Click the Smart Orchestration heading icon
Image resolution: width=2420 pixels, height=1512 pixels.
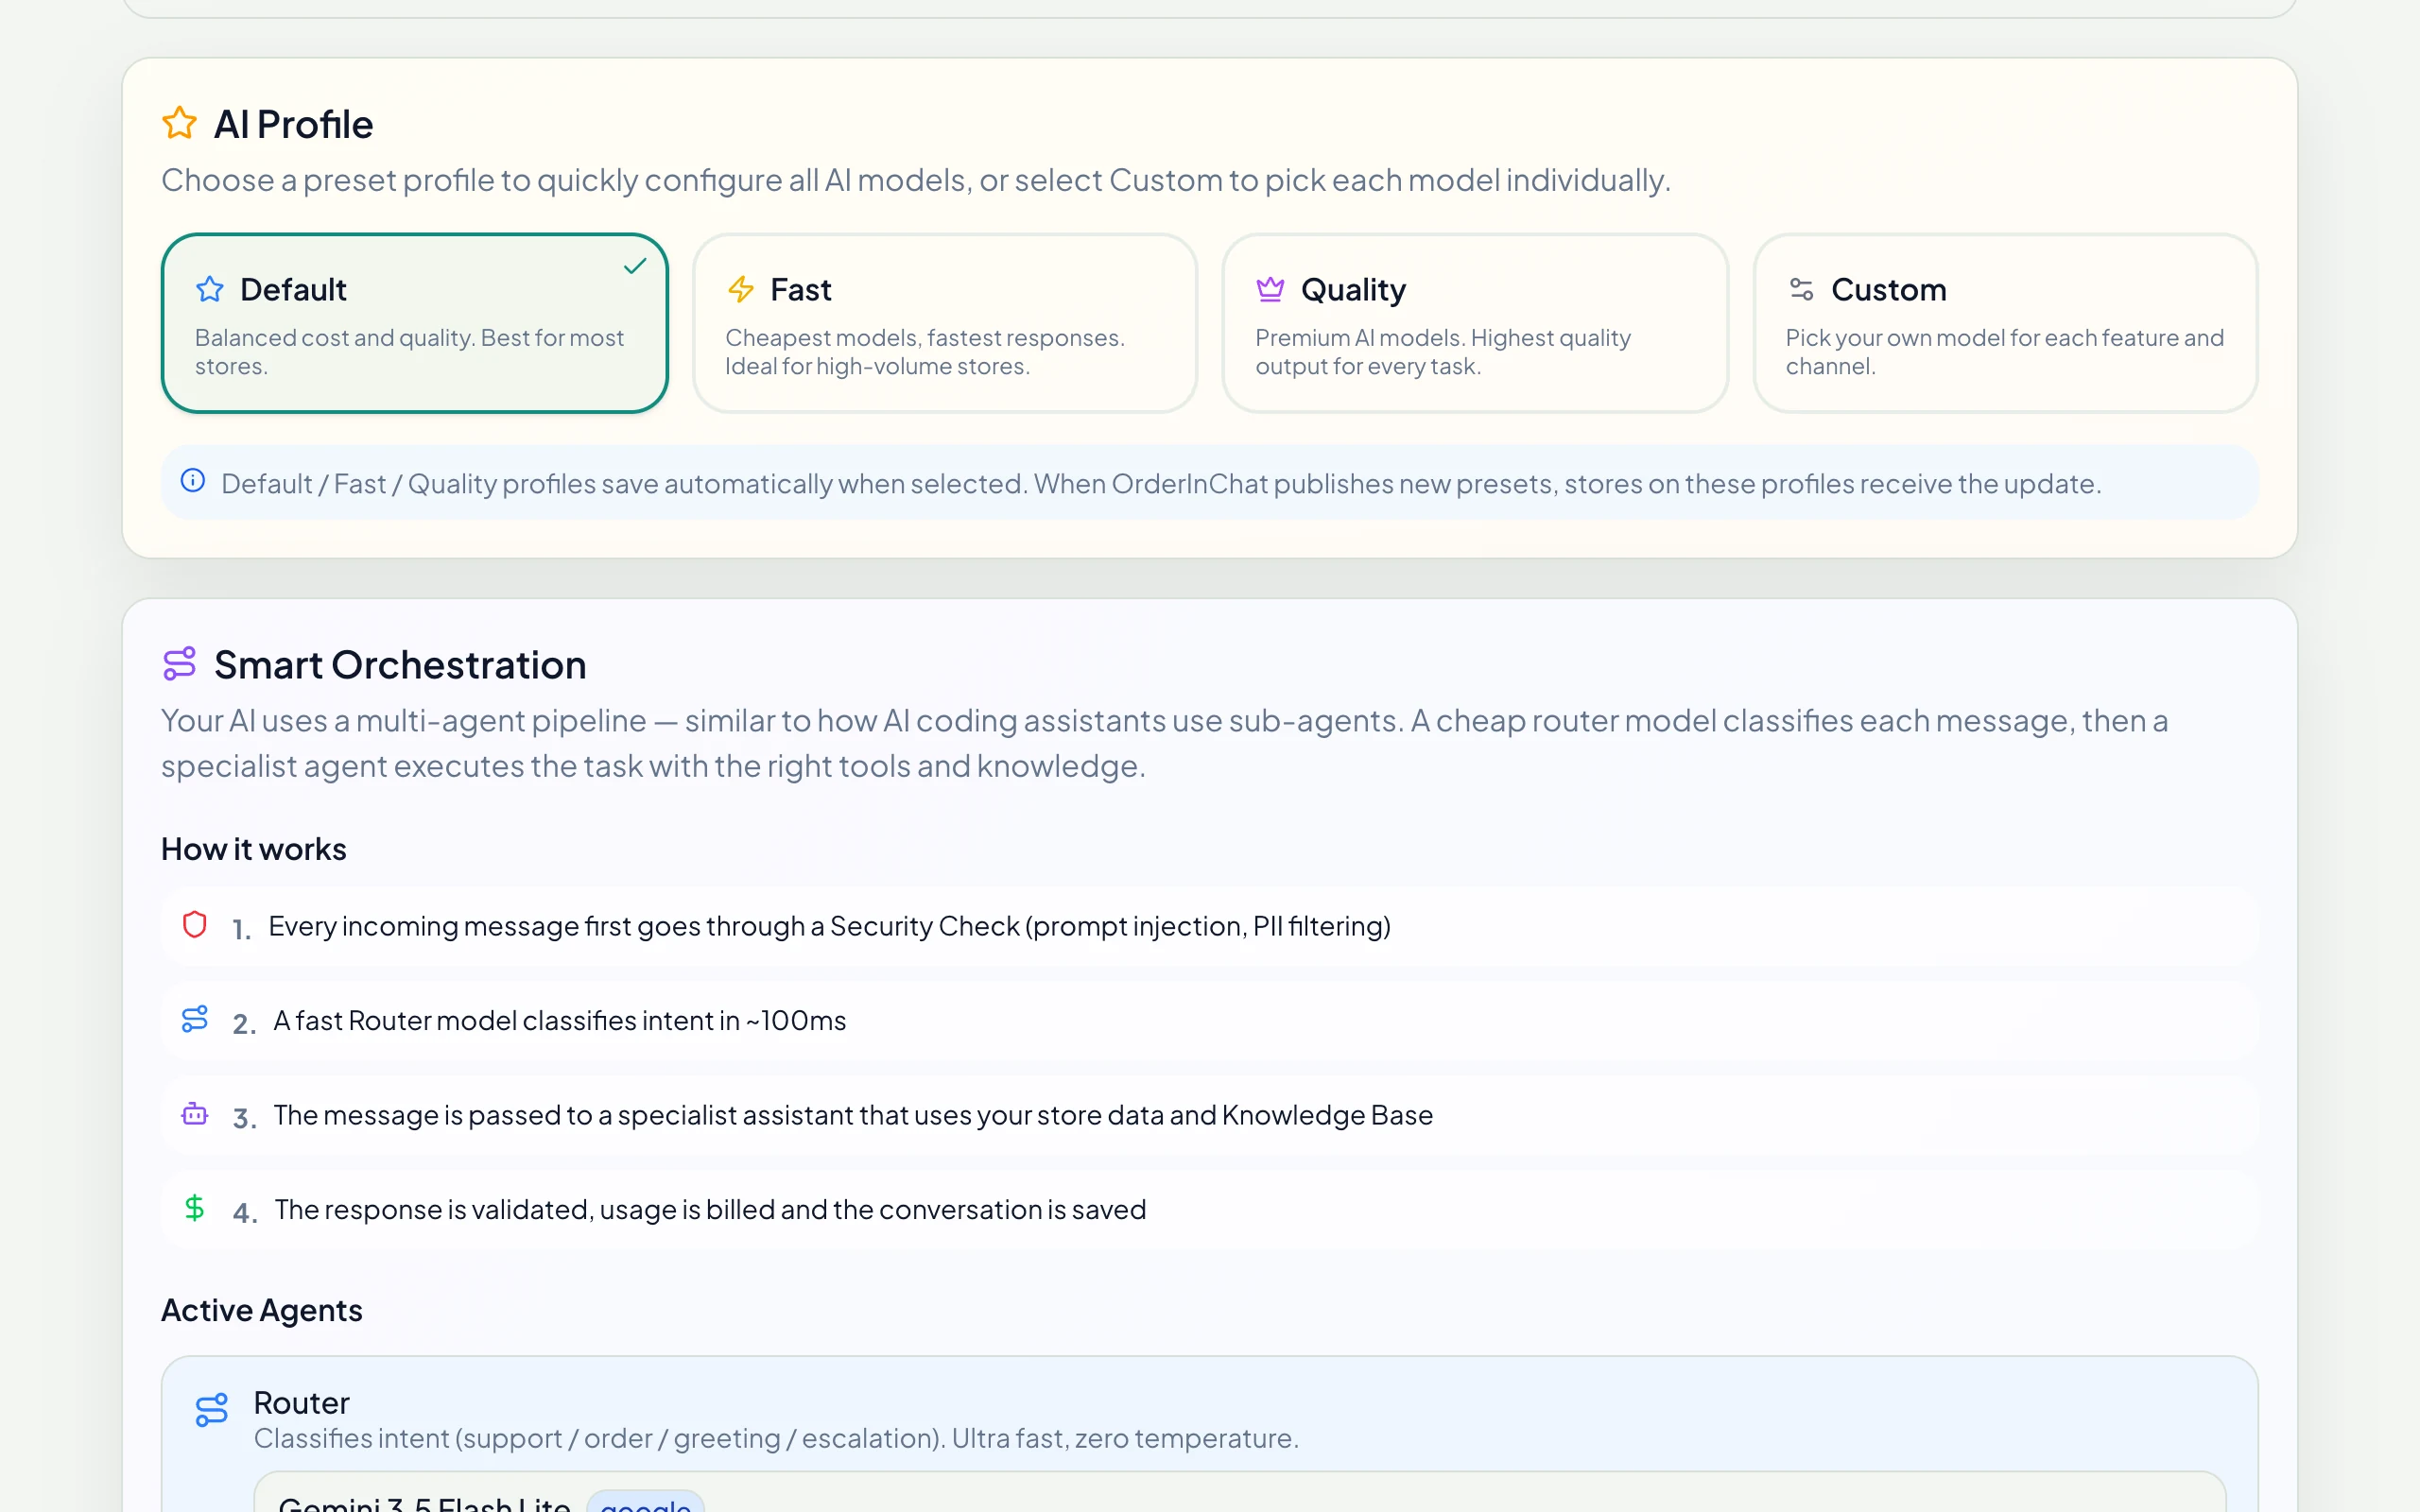(180, 664)
